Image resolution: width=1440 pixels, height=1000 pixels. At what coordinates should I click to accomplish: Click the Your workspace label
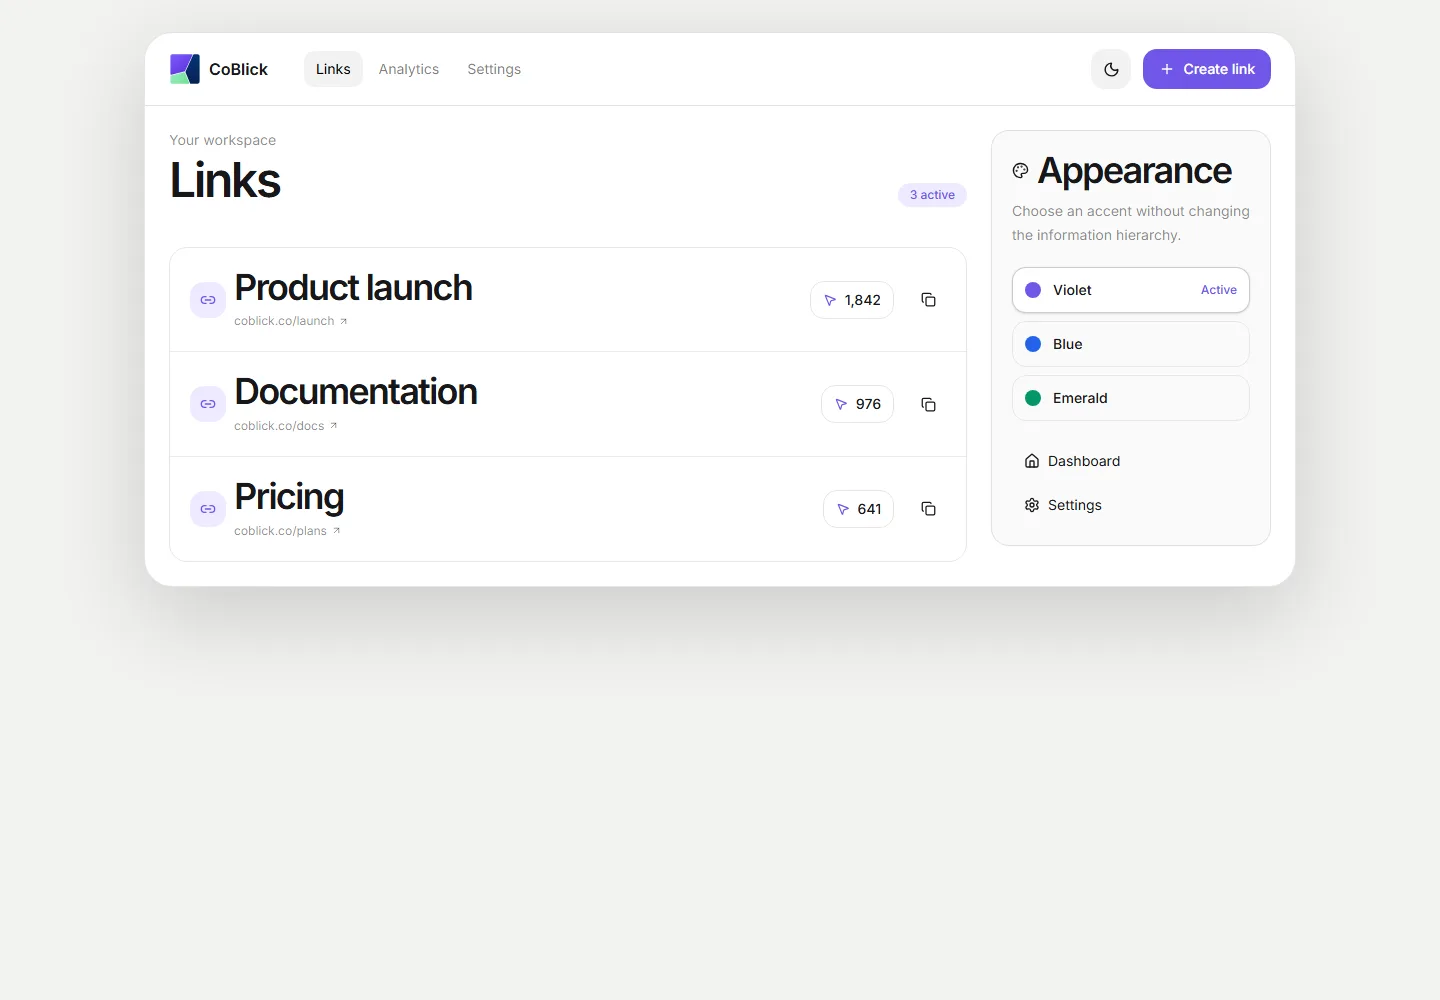223,140
